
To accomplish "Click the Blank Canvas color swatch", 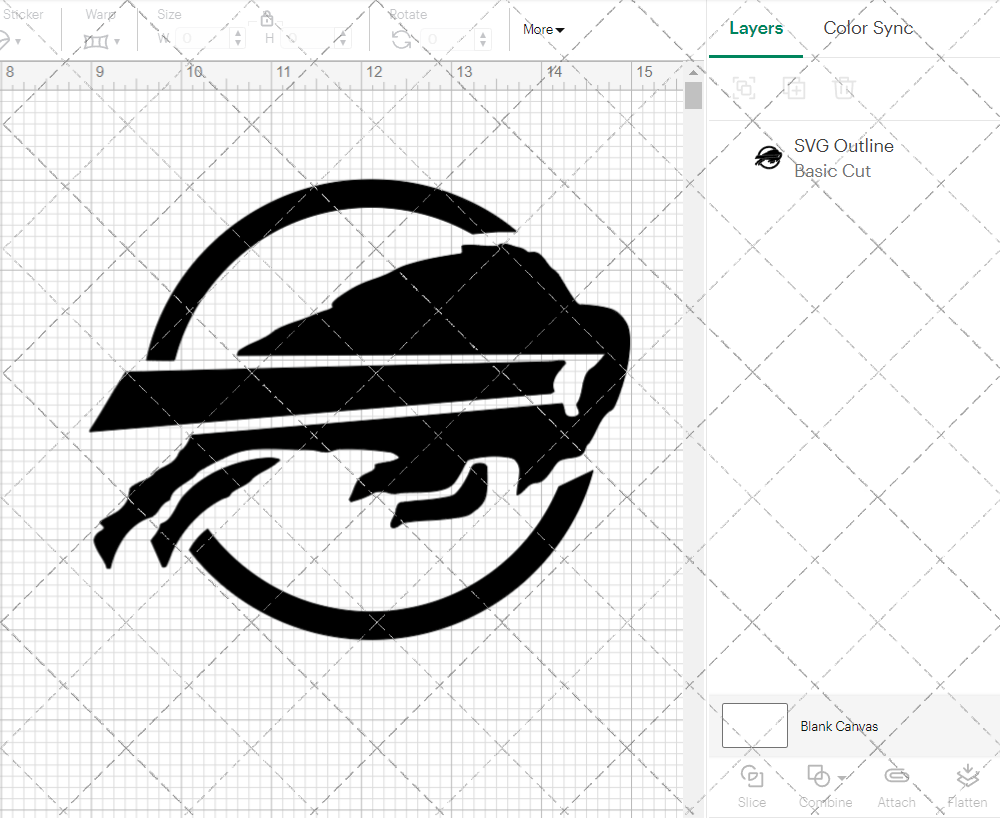I will tap(753, 725).
